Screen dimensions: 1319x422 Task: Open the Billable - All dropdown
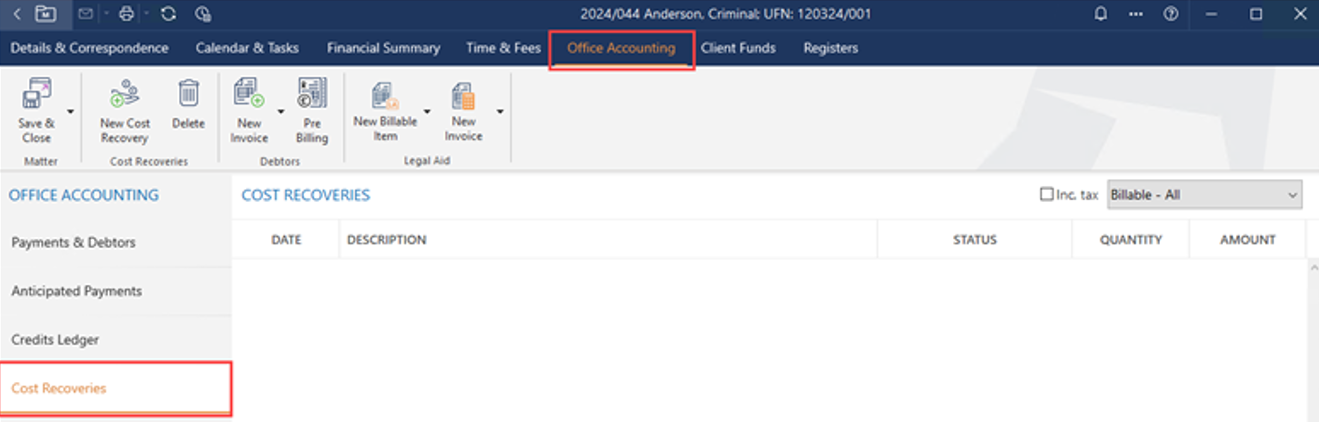[x=1204, y=195]
